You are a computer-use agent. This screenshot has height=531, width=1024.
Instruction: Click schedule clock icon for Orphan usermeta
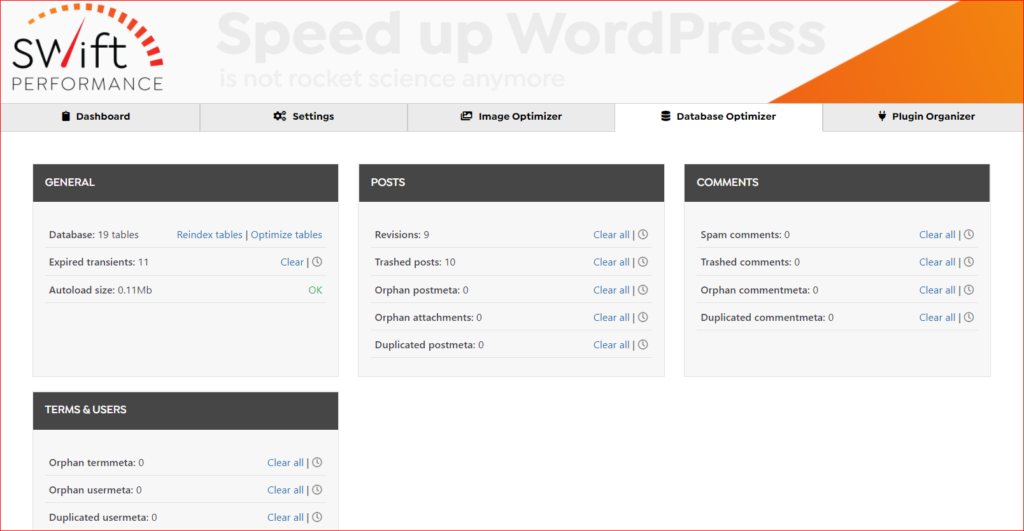(x=317, y=490)
